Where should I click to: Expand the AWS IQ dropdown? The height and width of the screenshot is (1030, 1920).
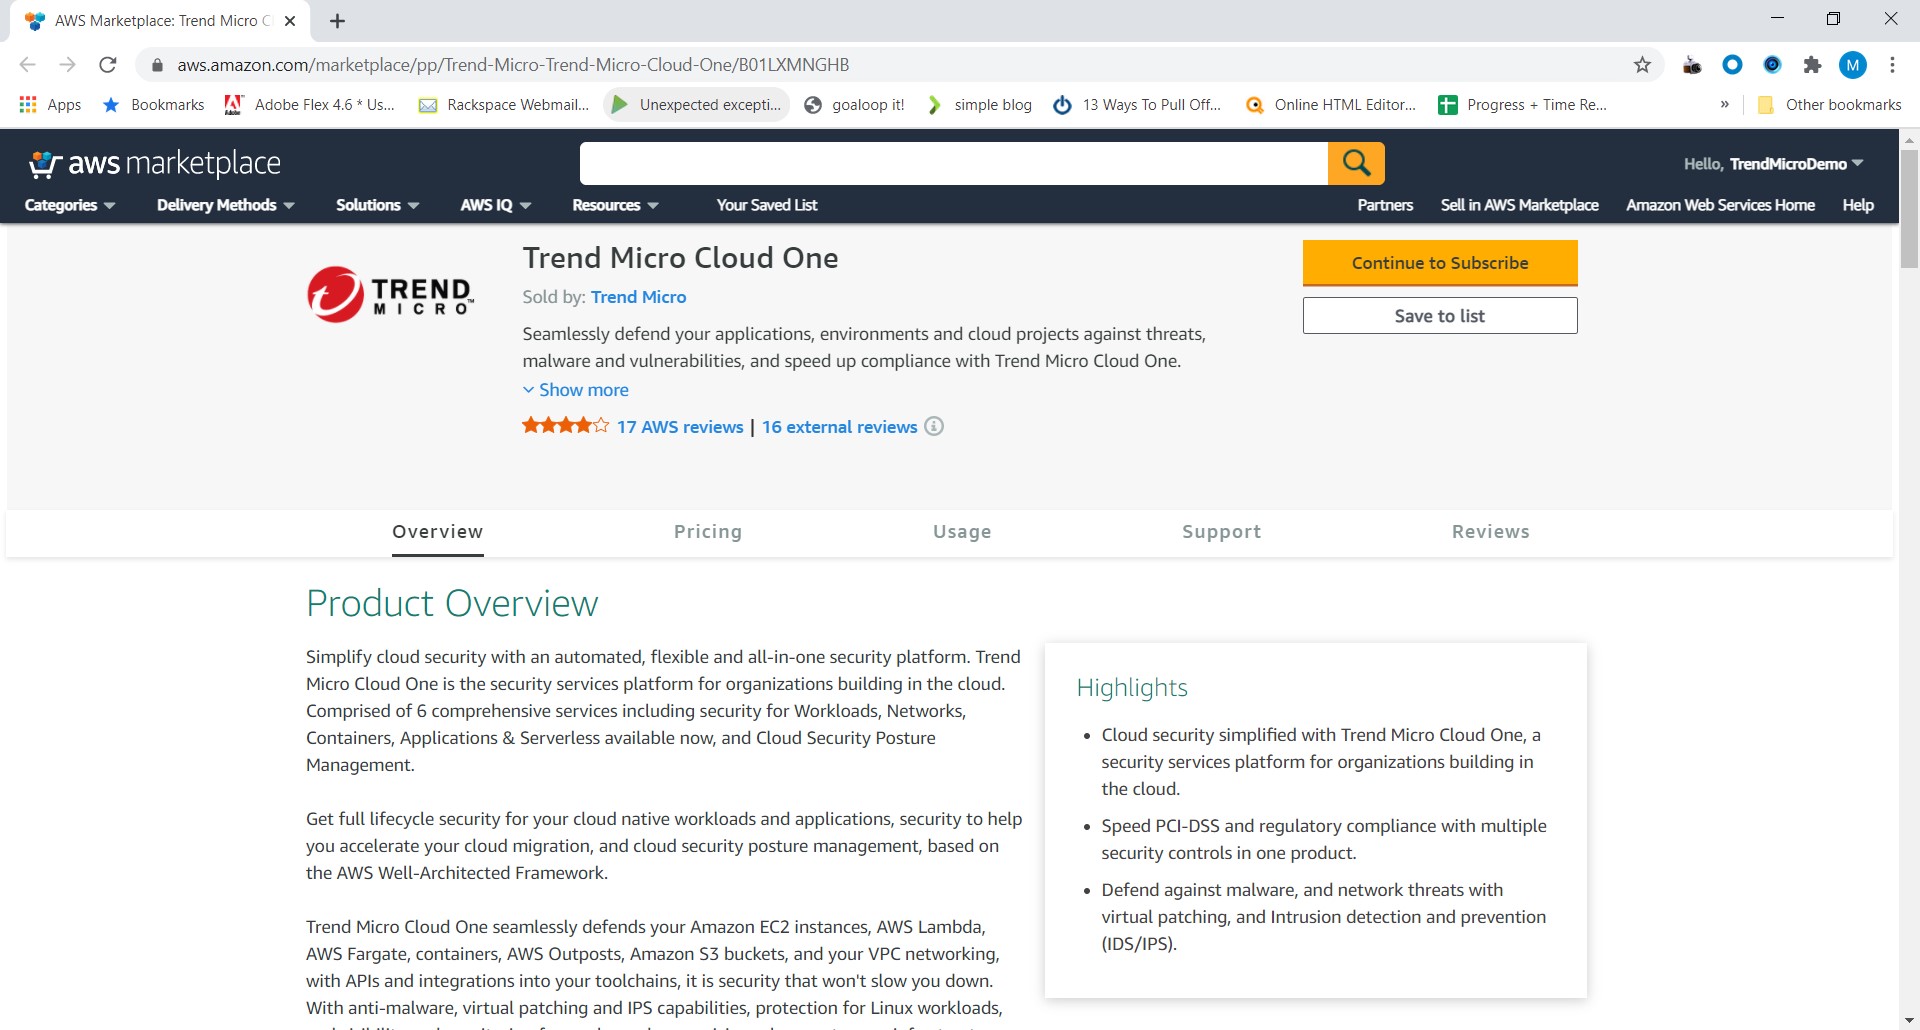coord(495,205)
